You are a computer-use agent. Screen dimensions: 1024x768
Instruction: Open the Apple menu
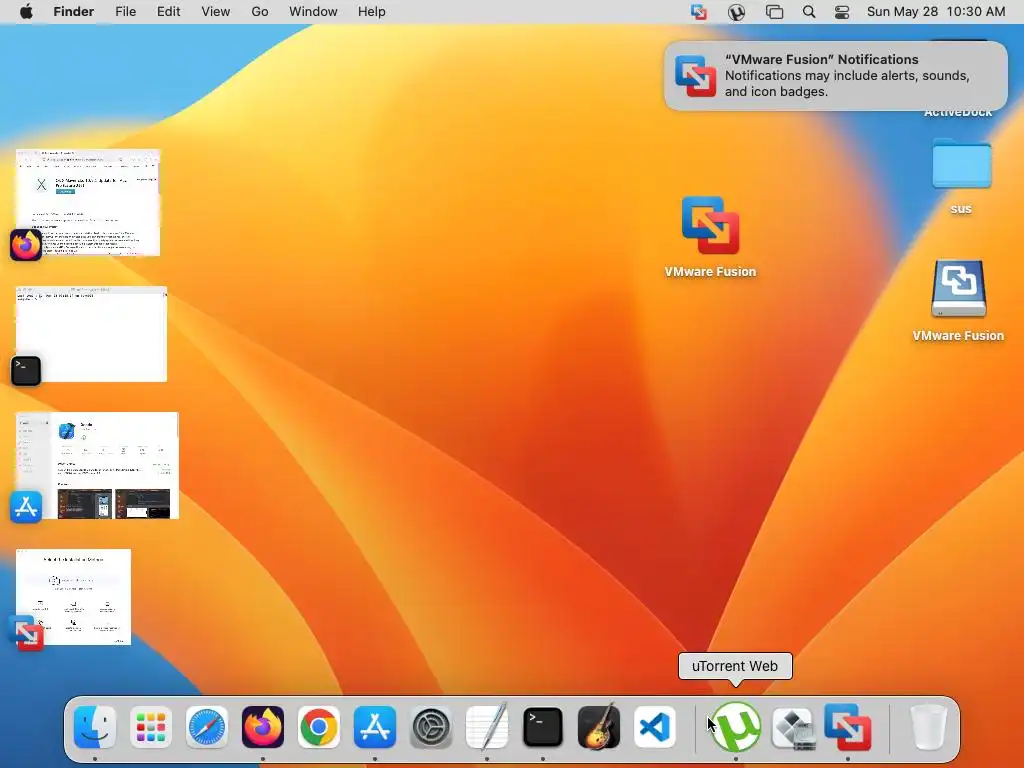coord(26,12)
